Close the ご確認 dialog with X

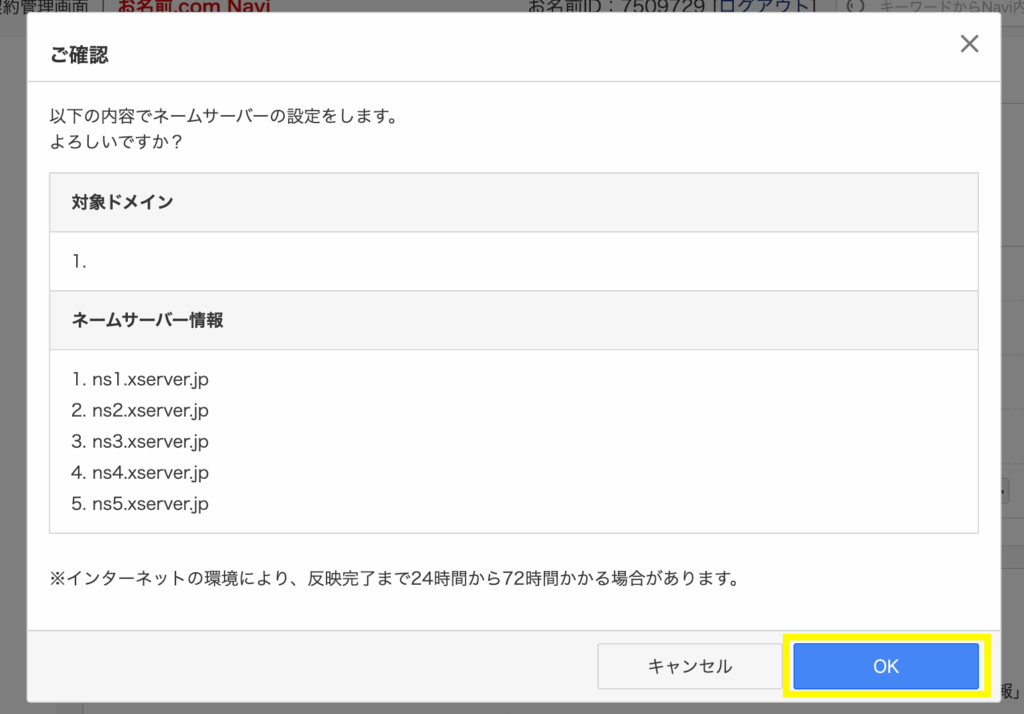point(968,44)
